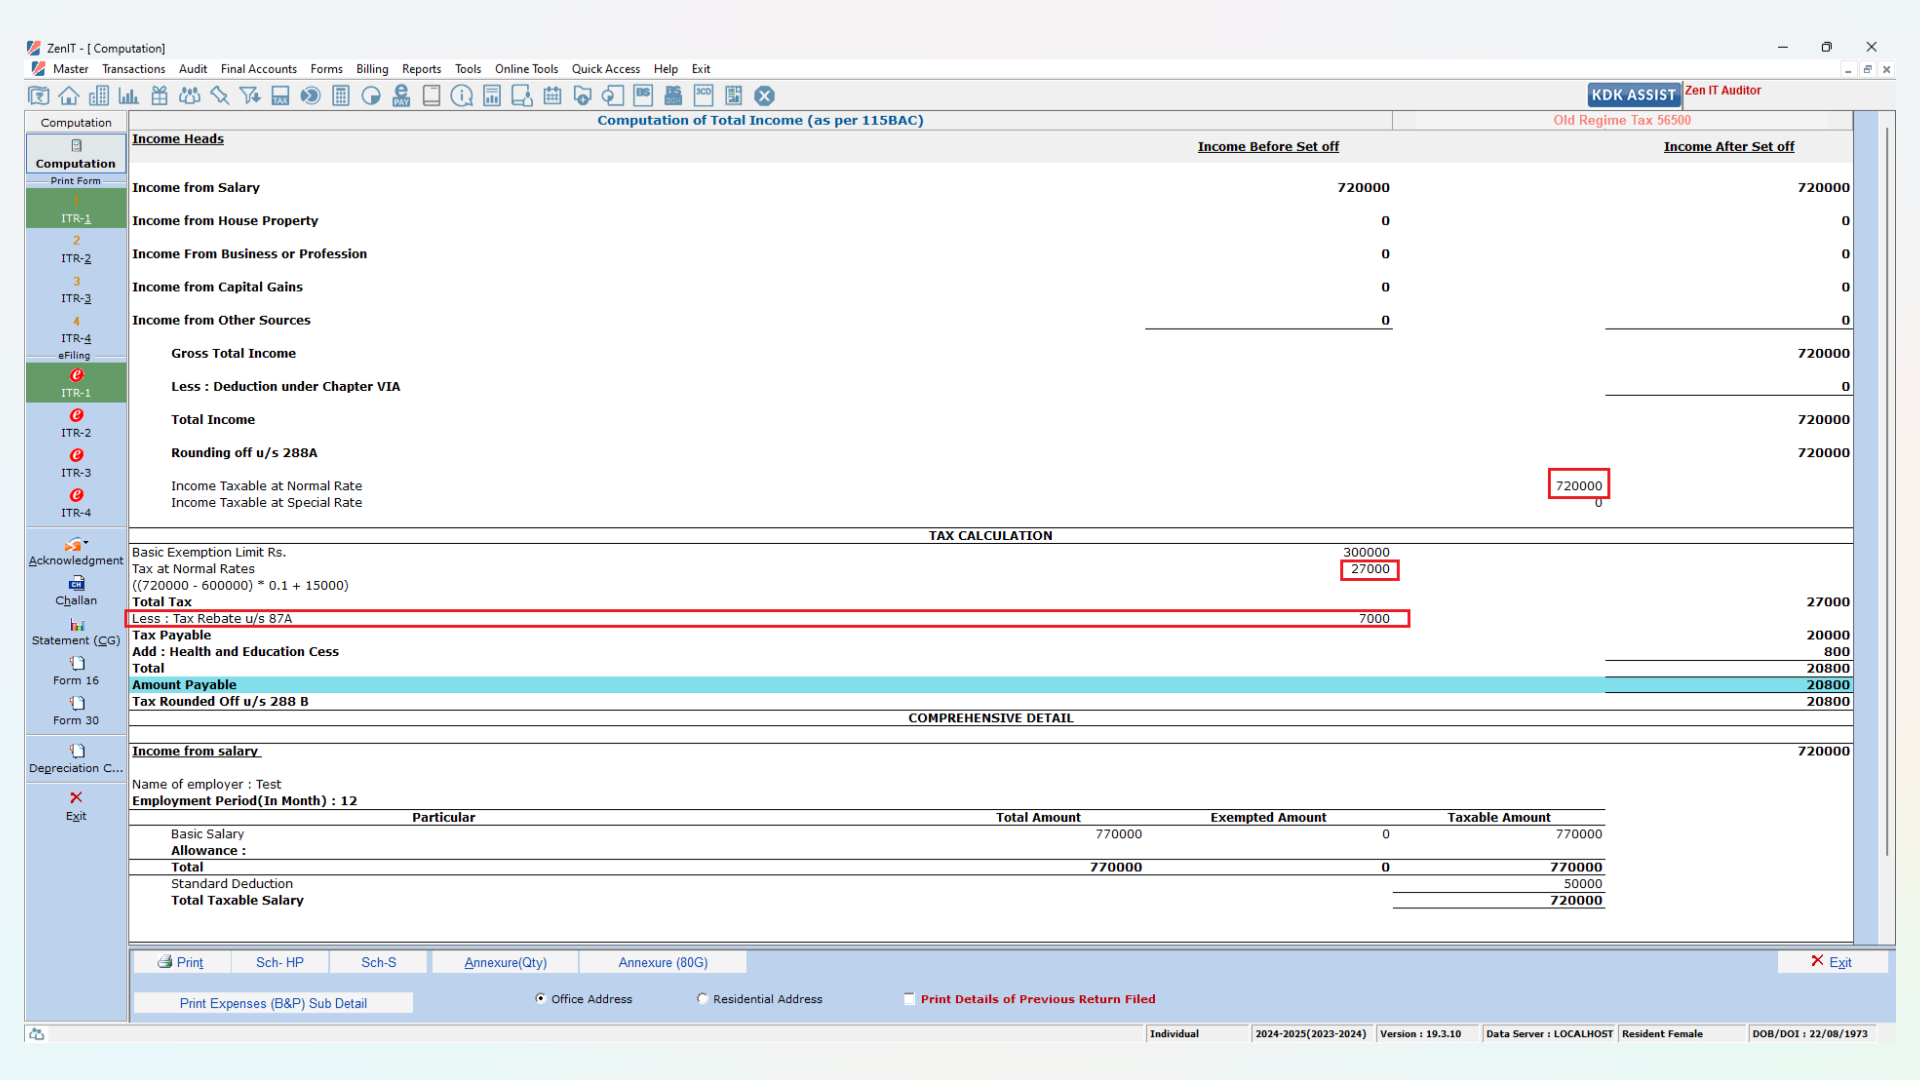Click the Annexure (80G) button
The width and height of the screenshot is (1920, 1080).
pyautogui.click(x=662, y=962)
